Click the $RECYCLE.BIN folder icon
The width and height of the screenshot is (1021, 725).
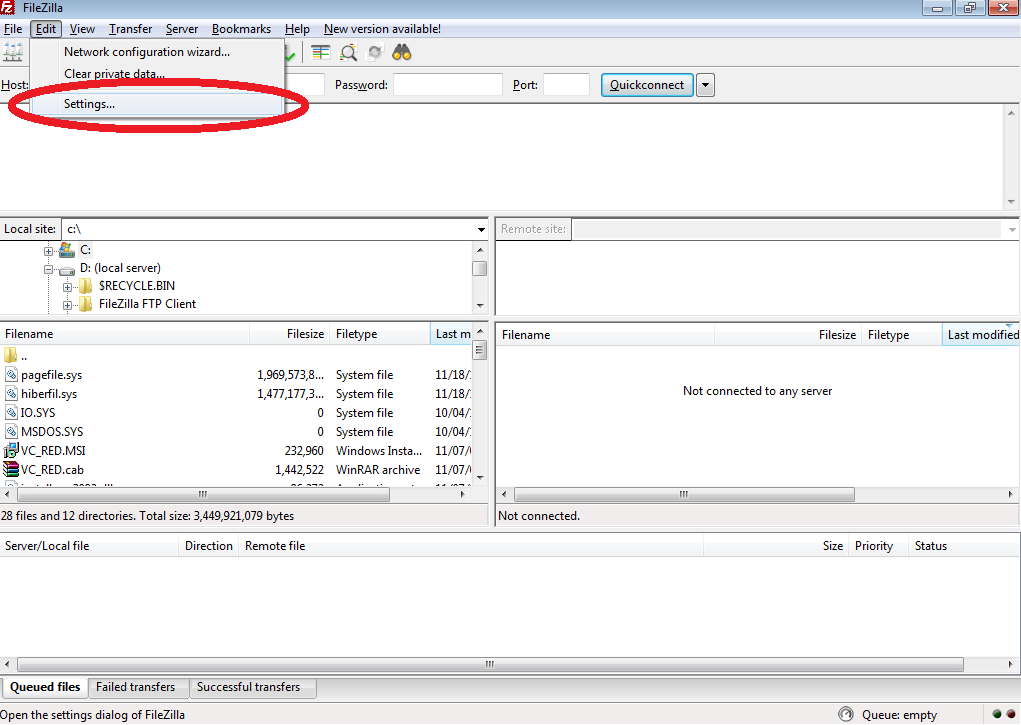coord(85,286)
